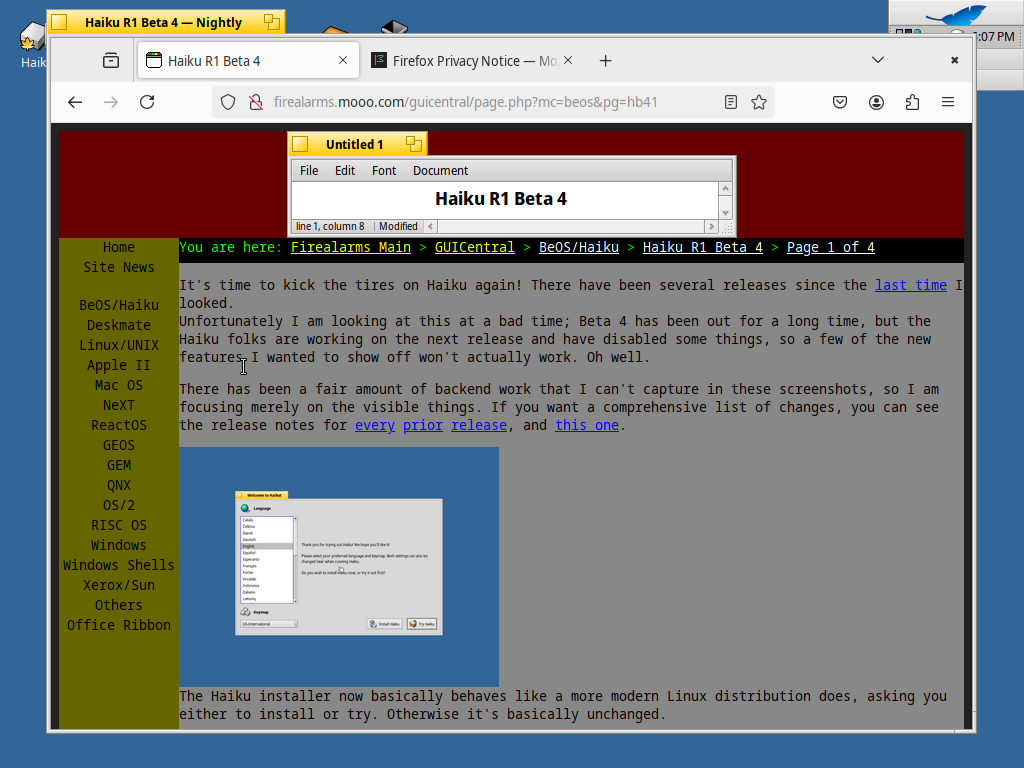Click the scroll up arrow in Untitled 1
This screenshot has width=1024, height=768.
[x=725, y=188]
